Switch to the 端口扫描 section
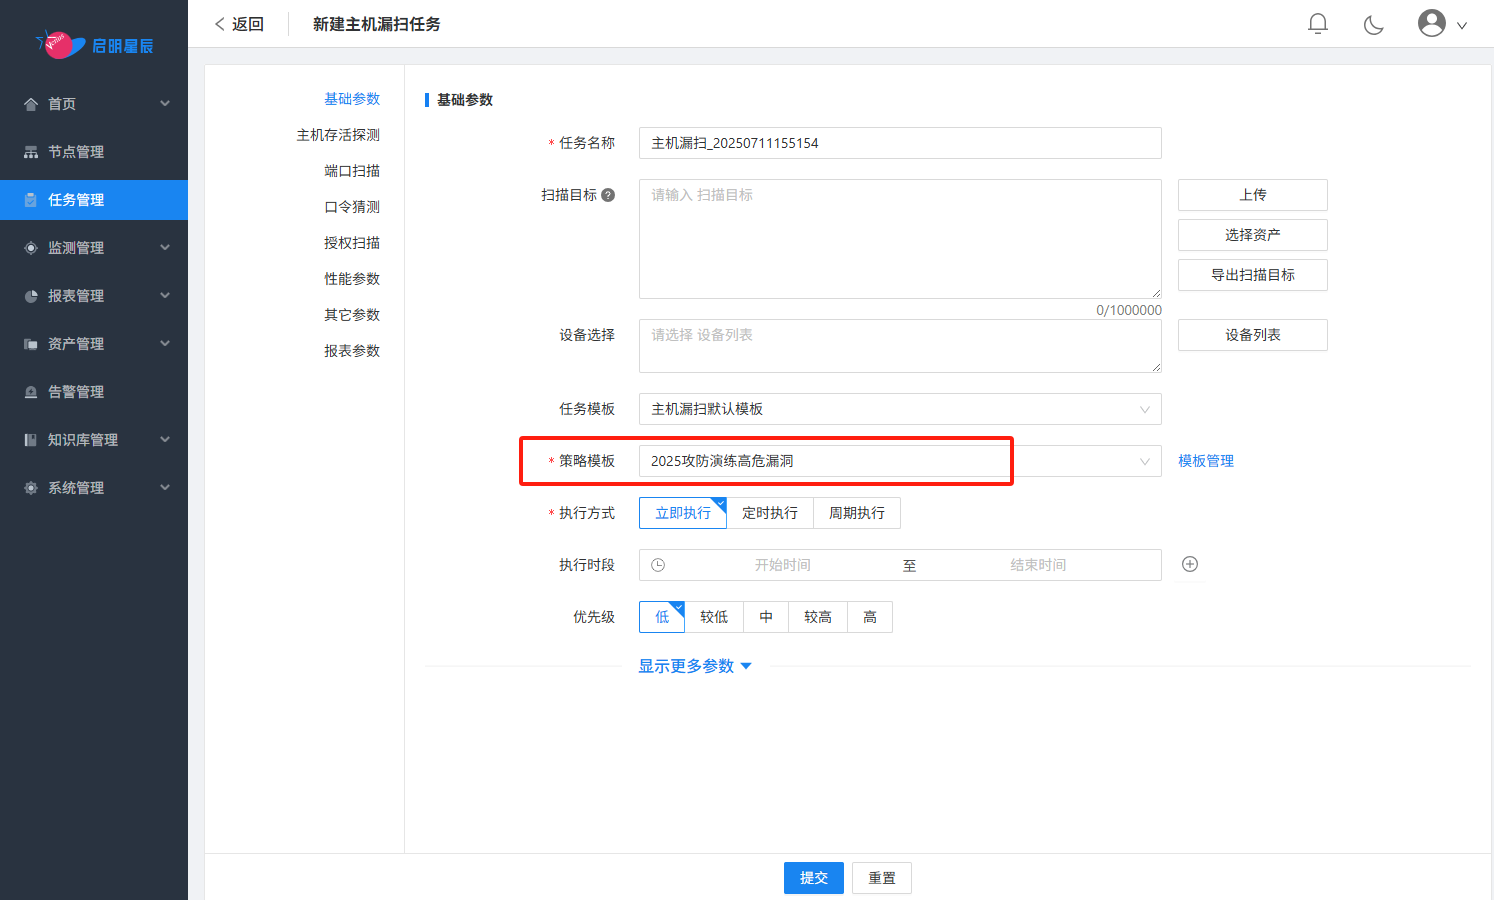1494x900 pixels. [x=352, y=170]
